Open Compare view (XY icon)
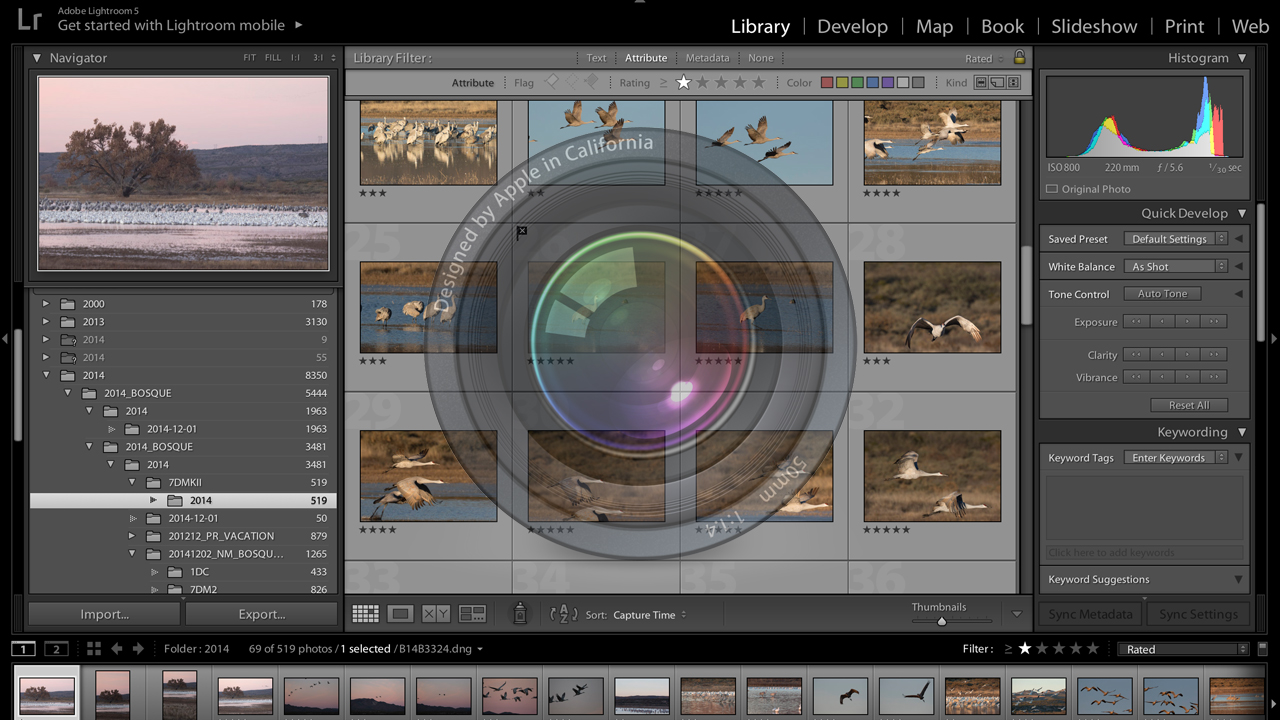 coord(436,614)
